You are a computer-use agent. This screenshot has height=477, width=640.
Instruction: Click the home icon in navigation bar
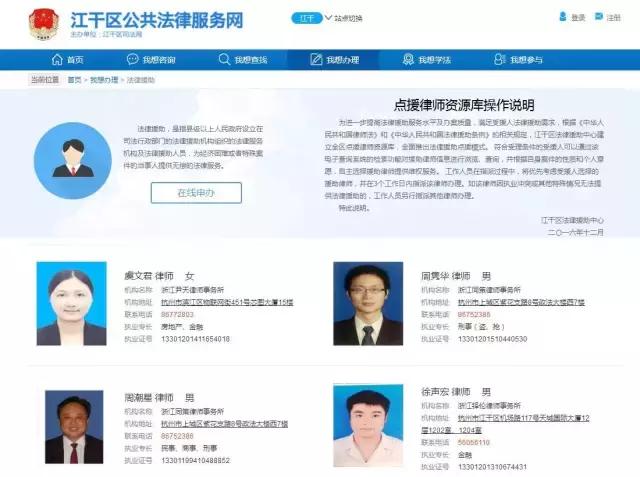57,60
